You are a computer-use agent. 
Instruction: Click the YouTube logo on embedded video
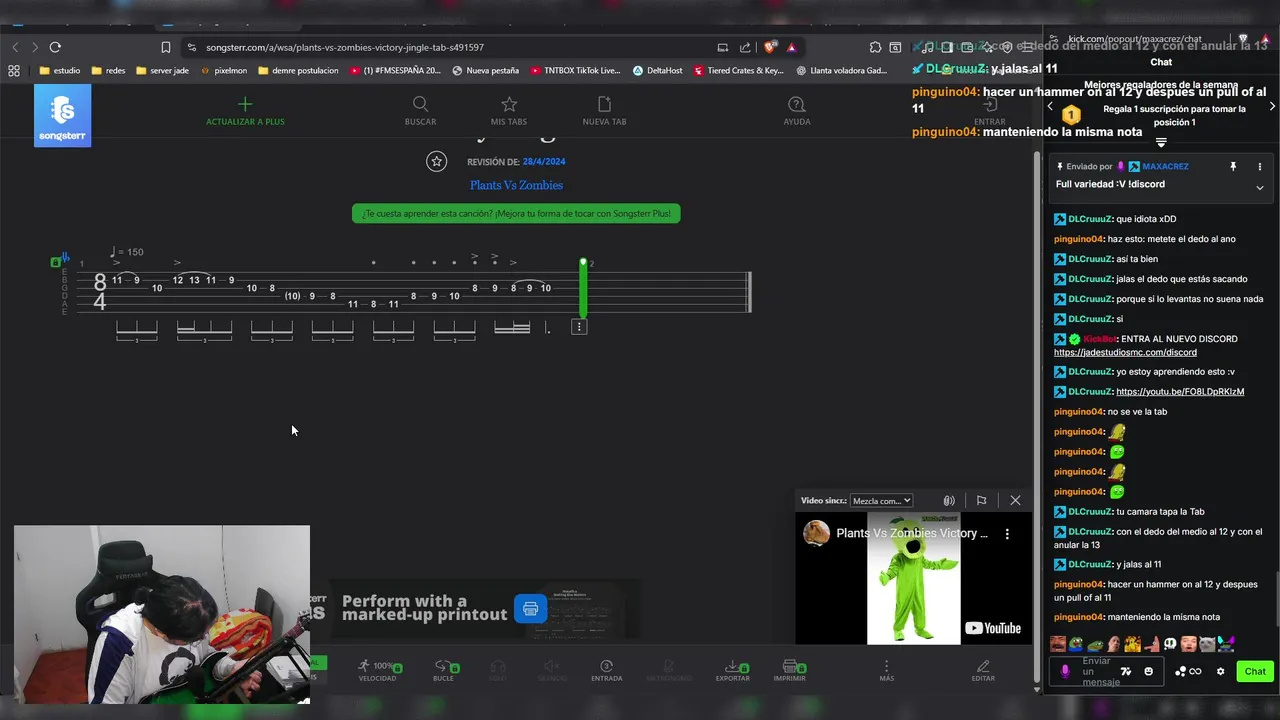[x=993, y=628]
